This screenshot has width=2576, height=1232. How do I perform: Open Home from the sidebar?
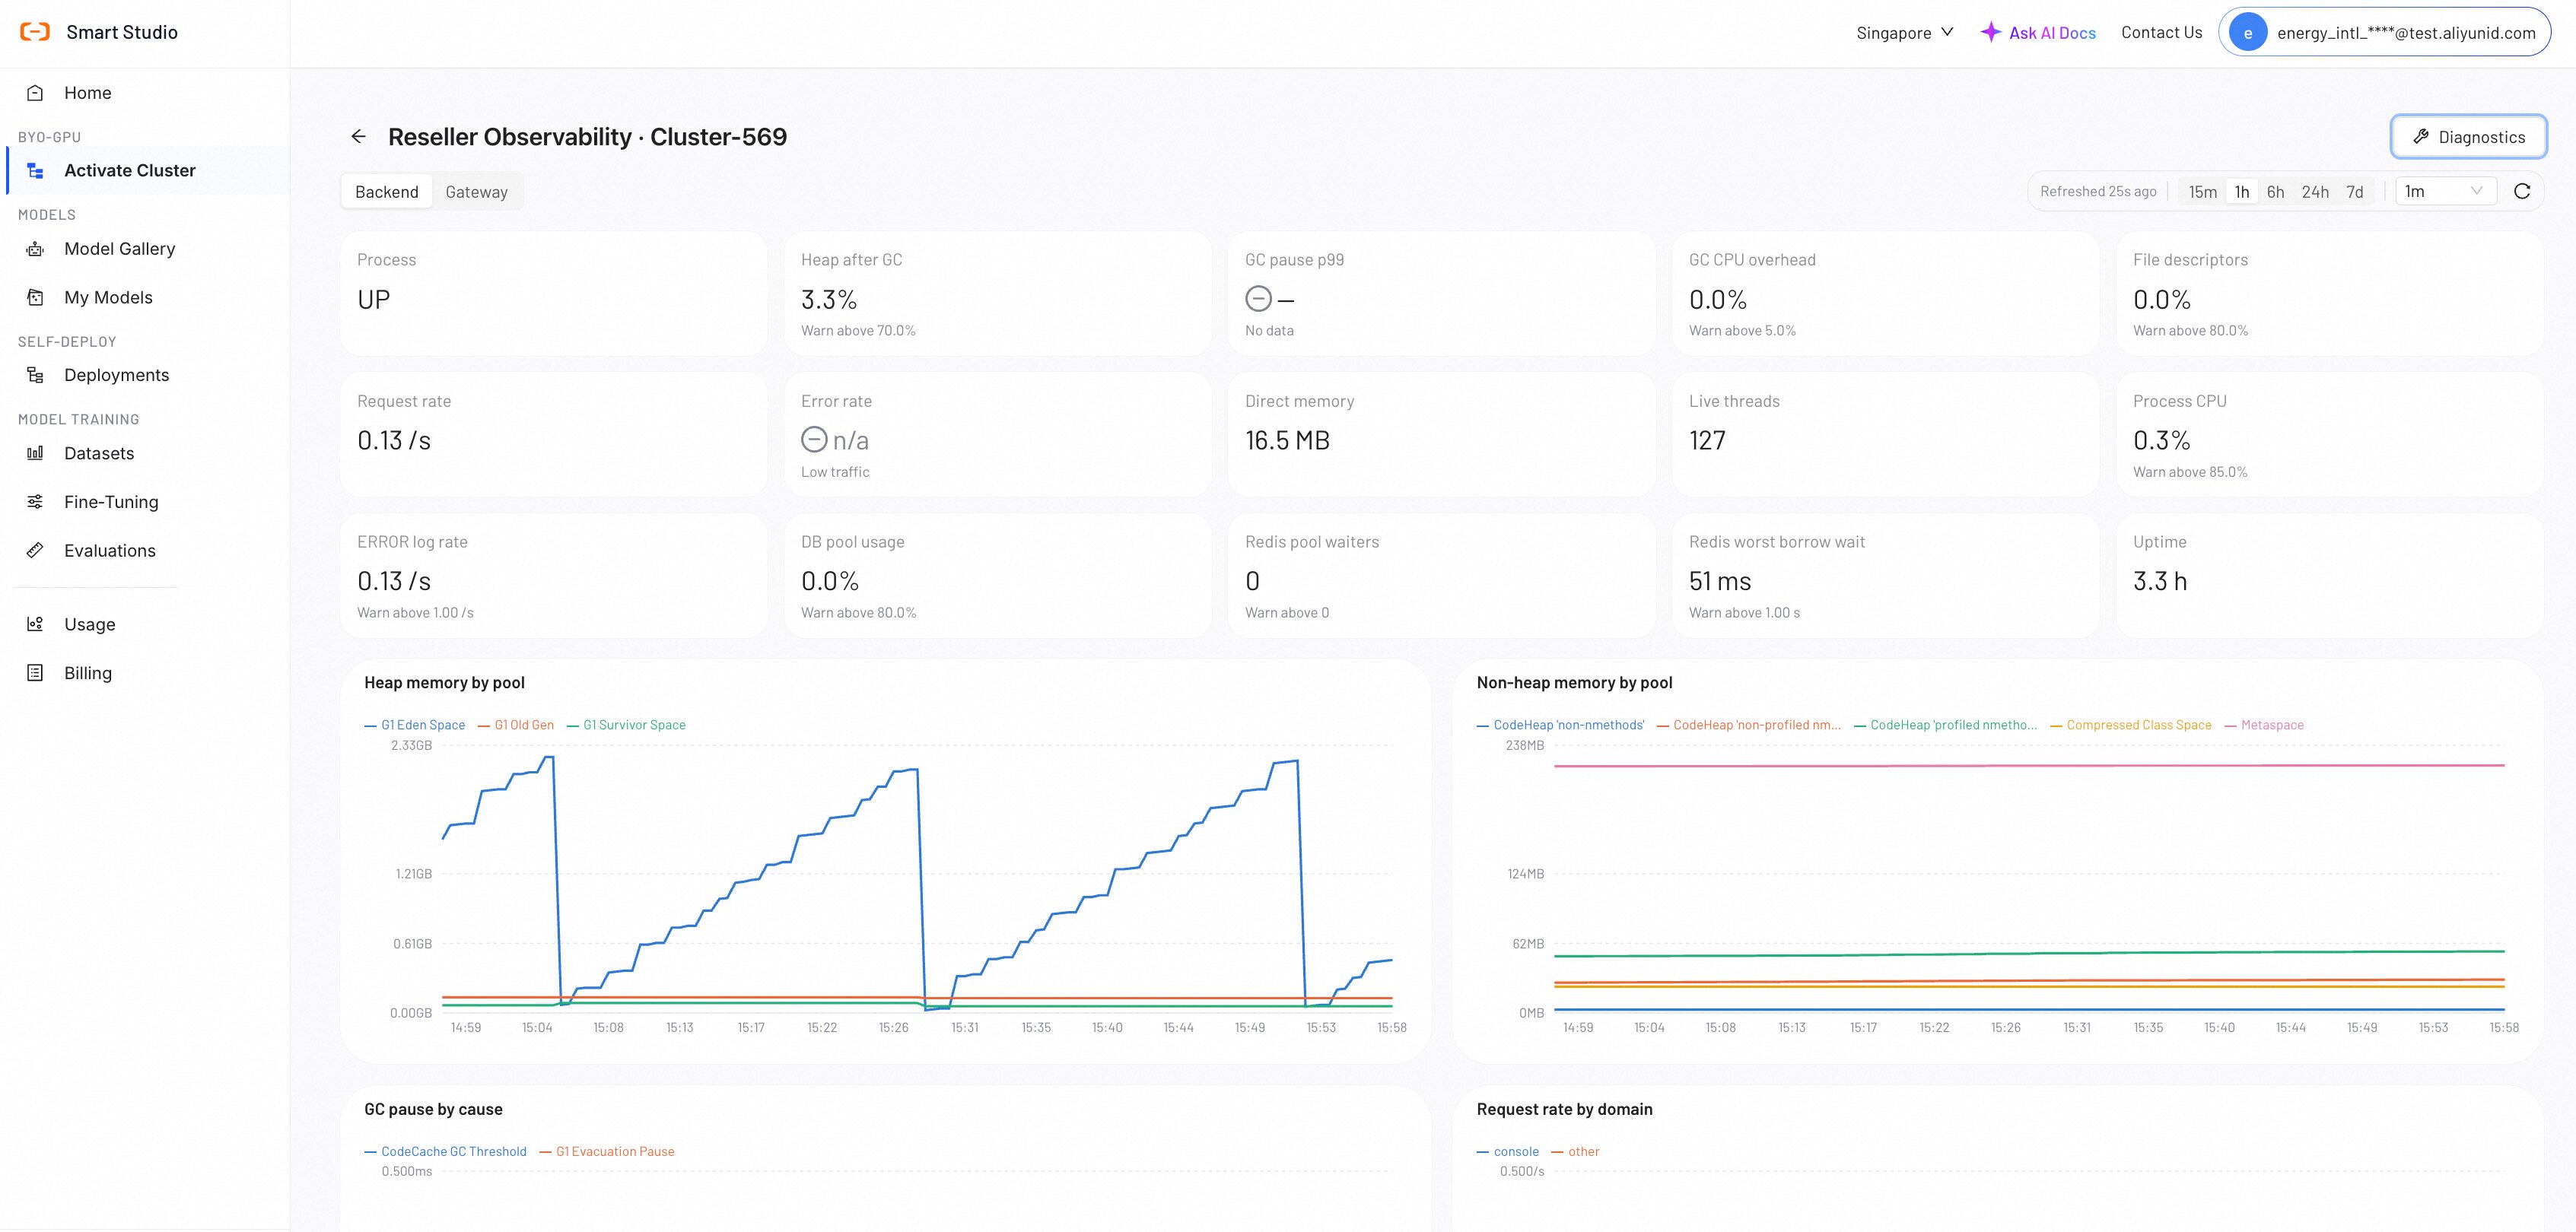tap(88, 93)
